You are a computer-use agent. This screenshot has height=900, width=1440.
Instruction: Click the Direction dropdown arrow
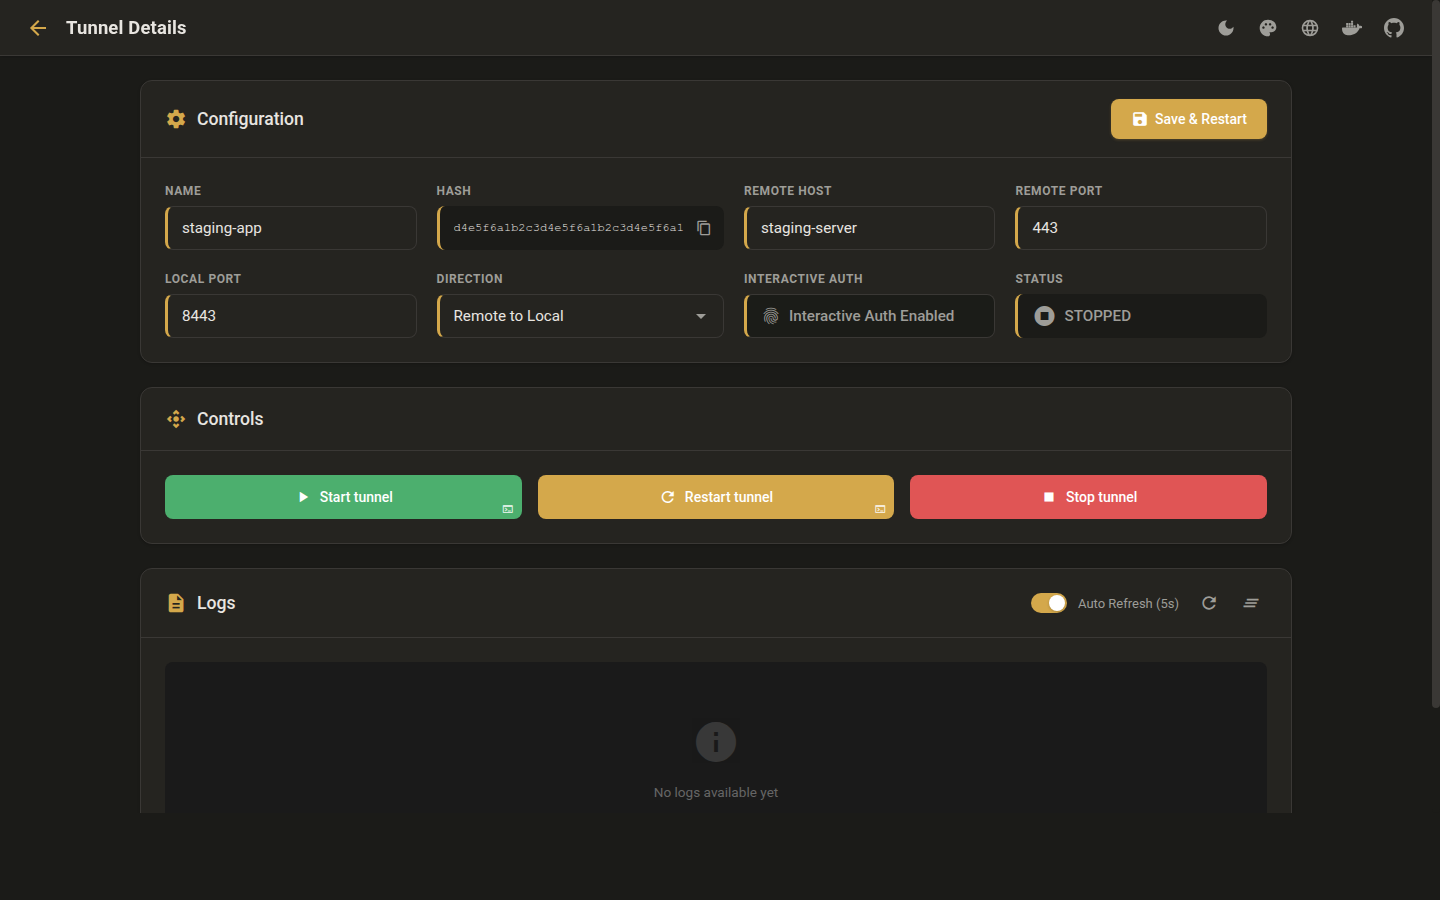click(x=701, y=316)
